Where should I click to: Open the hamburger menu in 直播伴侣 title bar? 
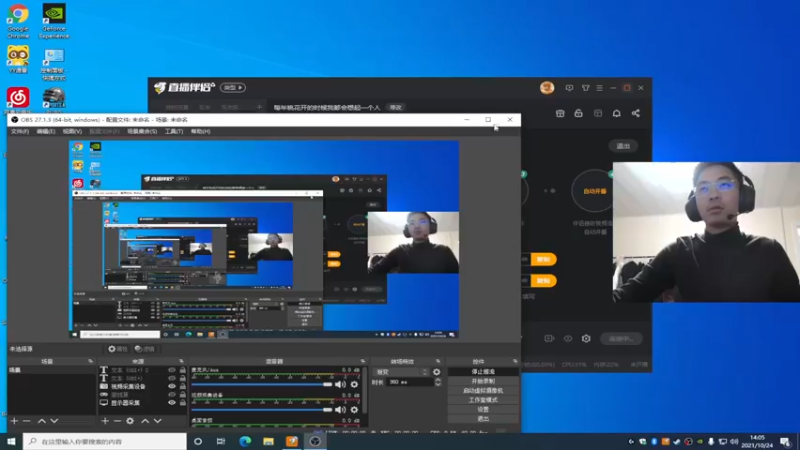599,88
